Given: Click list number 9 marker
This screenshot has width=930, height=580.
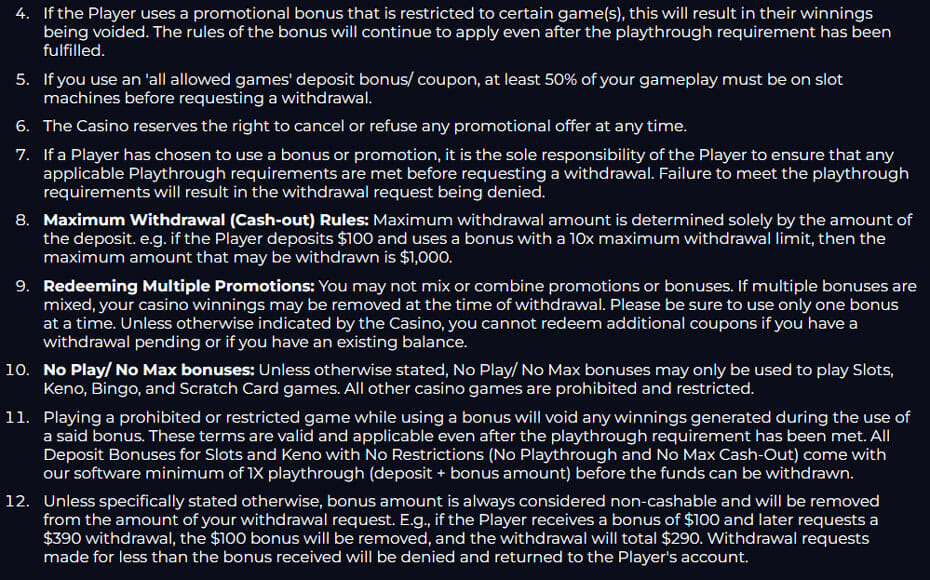Looking at the screenshot, I should (24, 286).
